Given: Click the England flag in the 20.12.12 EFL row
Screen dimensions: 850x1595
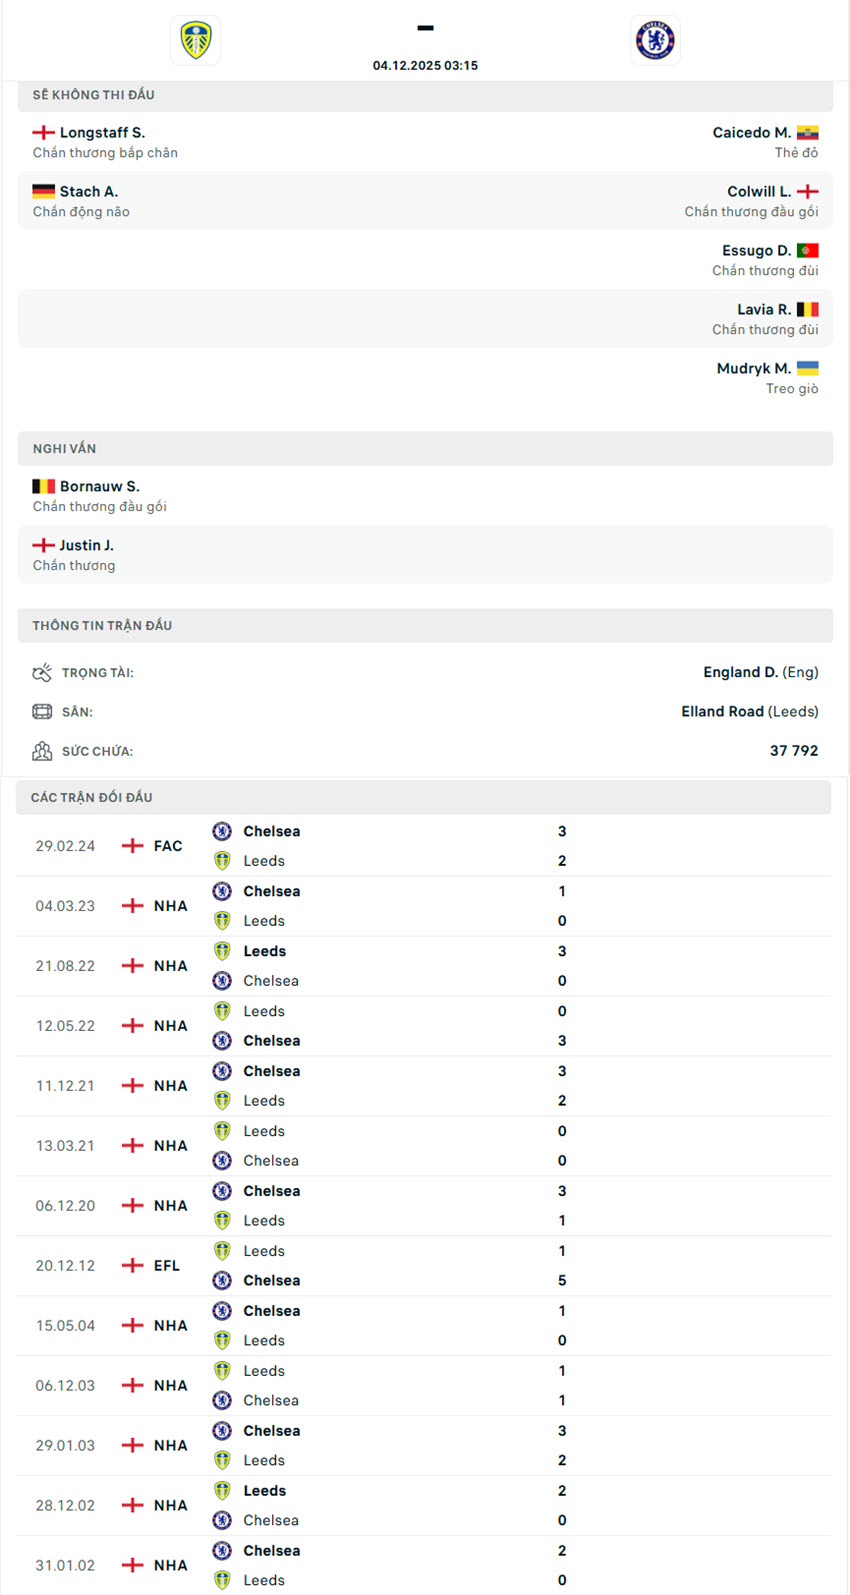Looking at the screenshot, I should pyautogui.click(x=132, y=1266).
